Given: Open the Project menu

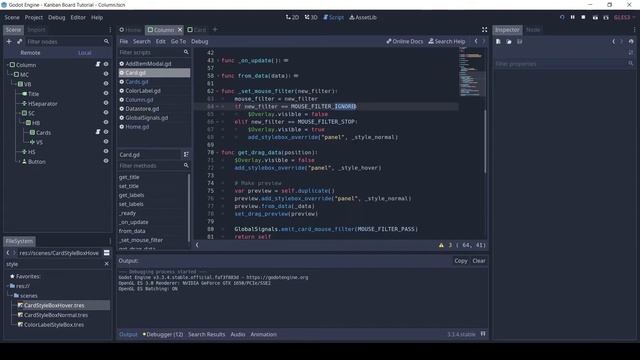Looking at the screenshot, I should coord(34,18).
